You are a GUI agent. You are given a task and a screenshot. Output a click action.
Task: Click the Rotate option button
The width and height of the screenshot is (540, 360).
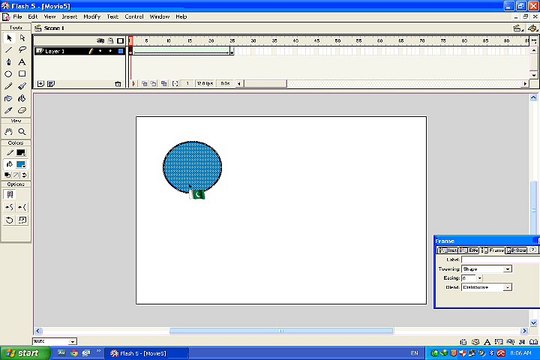coord(9,220)
